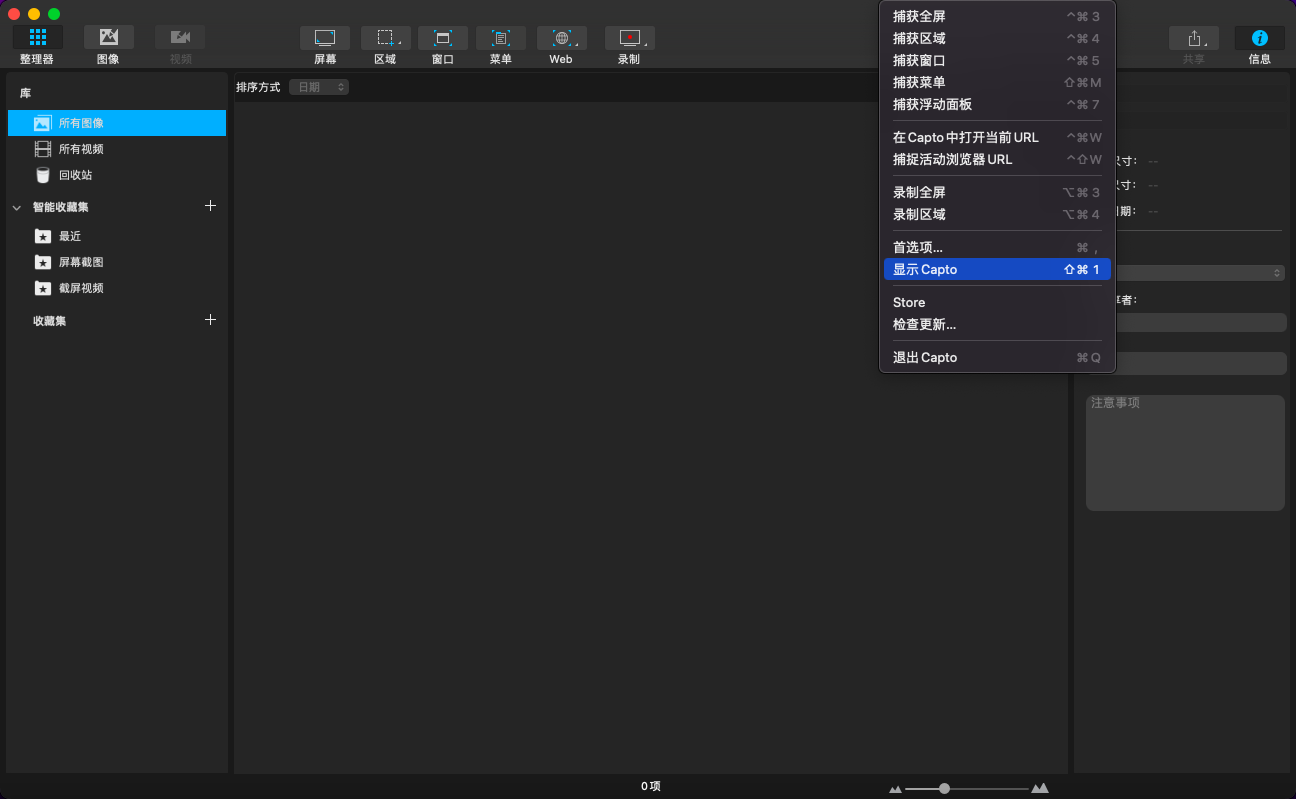Click the Organizer (整理器) grid icon

38,38
